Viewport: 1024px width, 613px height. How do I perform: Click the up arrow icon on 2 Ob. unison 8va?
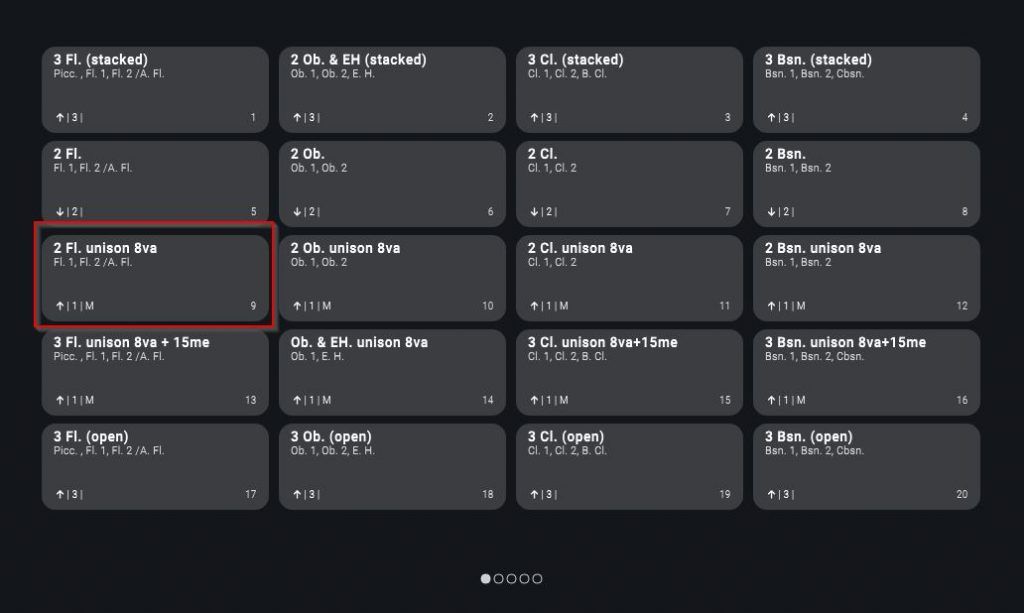click(297, 306)
